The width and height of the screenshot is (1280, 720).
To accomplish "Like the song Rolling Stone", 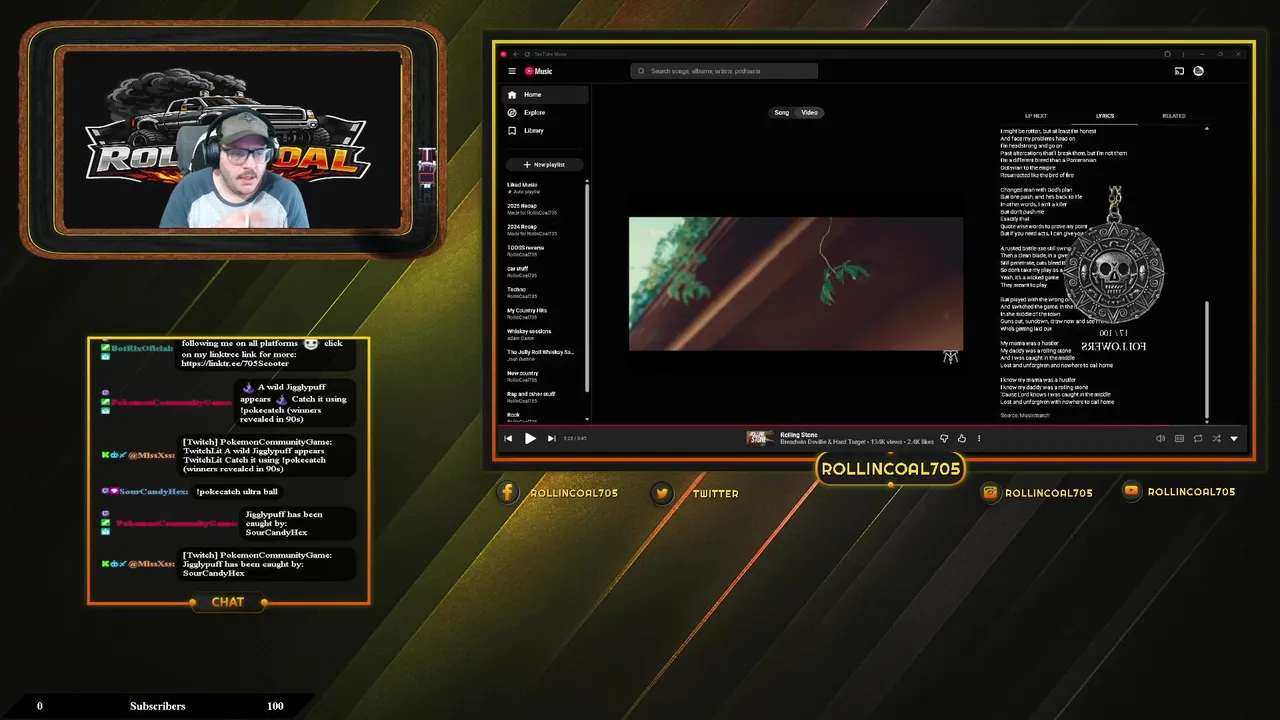I will click(x=962, y=438).
